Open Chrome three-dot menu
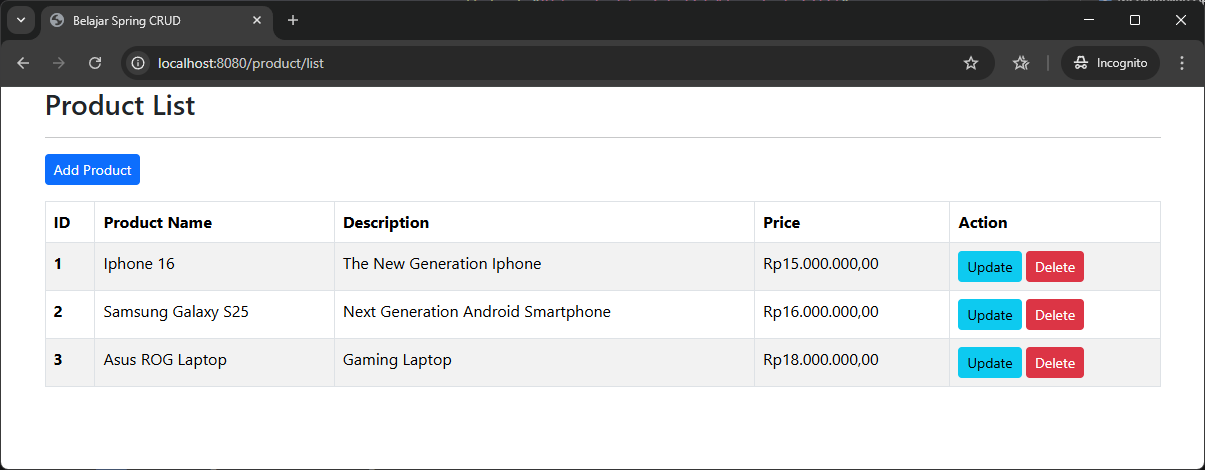This screenshot has height=470, width=1205. point(1181,63)
